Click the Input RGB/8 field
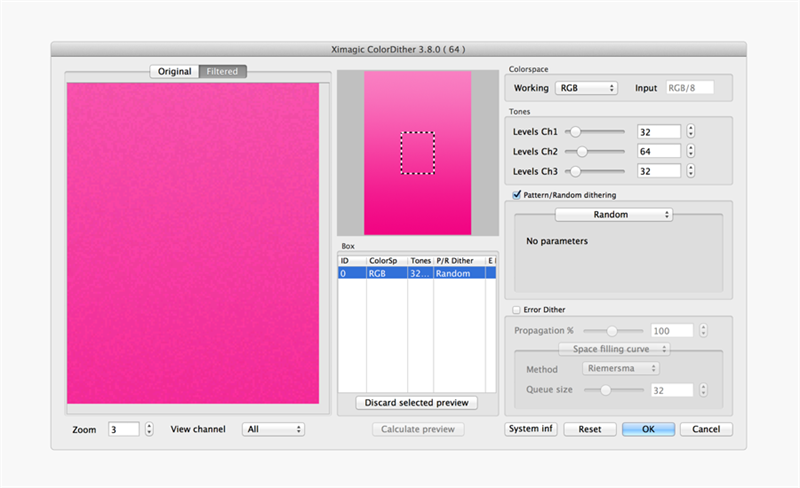Viewport: 800px width, 488px height. point(690,88)
